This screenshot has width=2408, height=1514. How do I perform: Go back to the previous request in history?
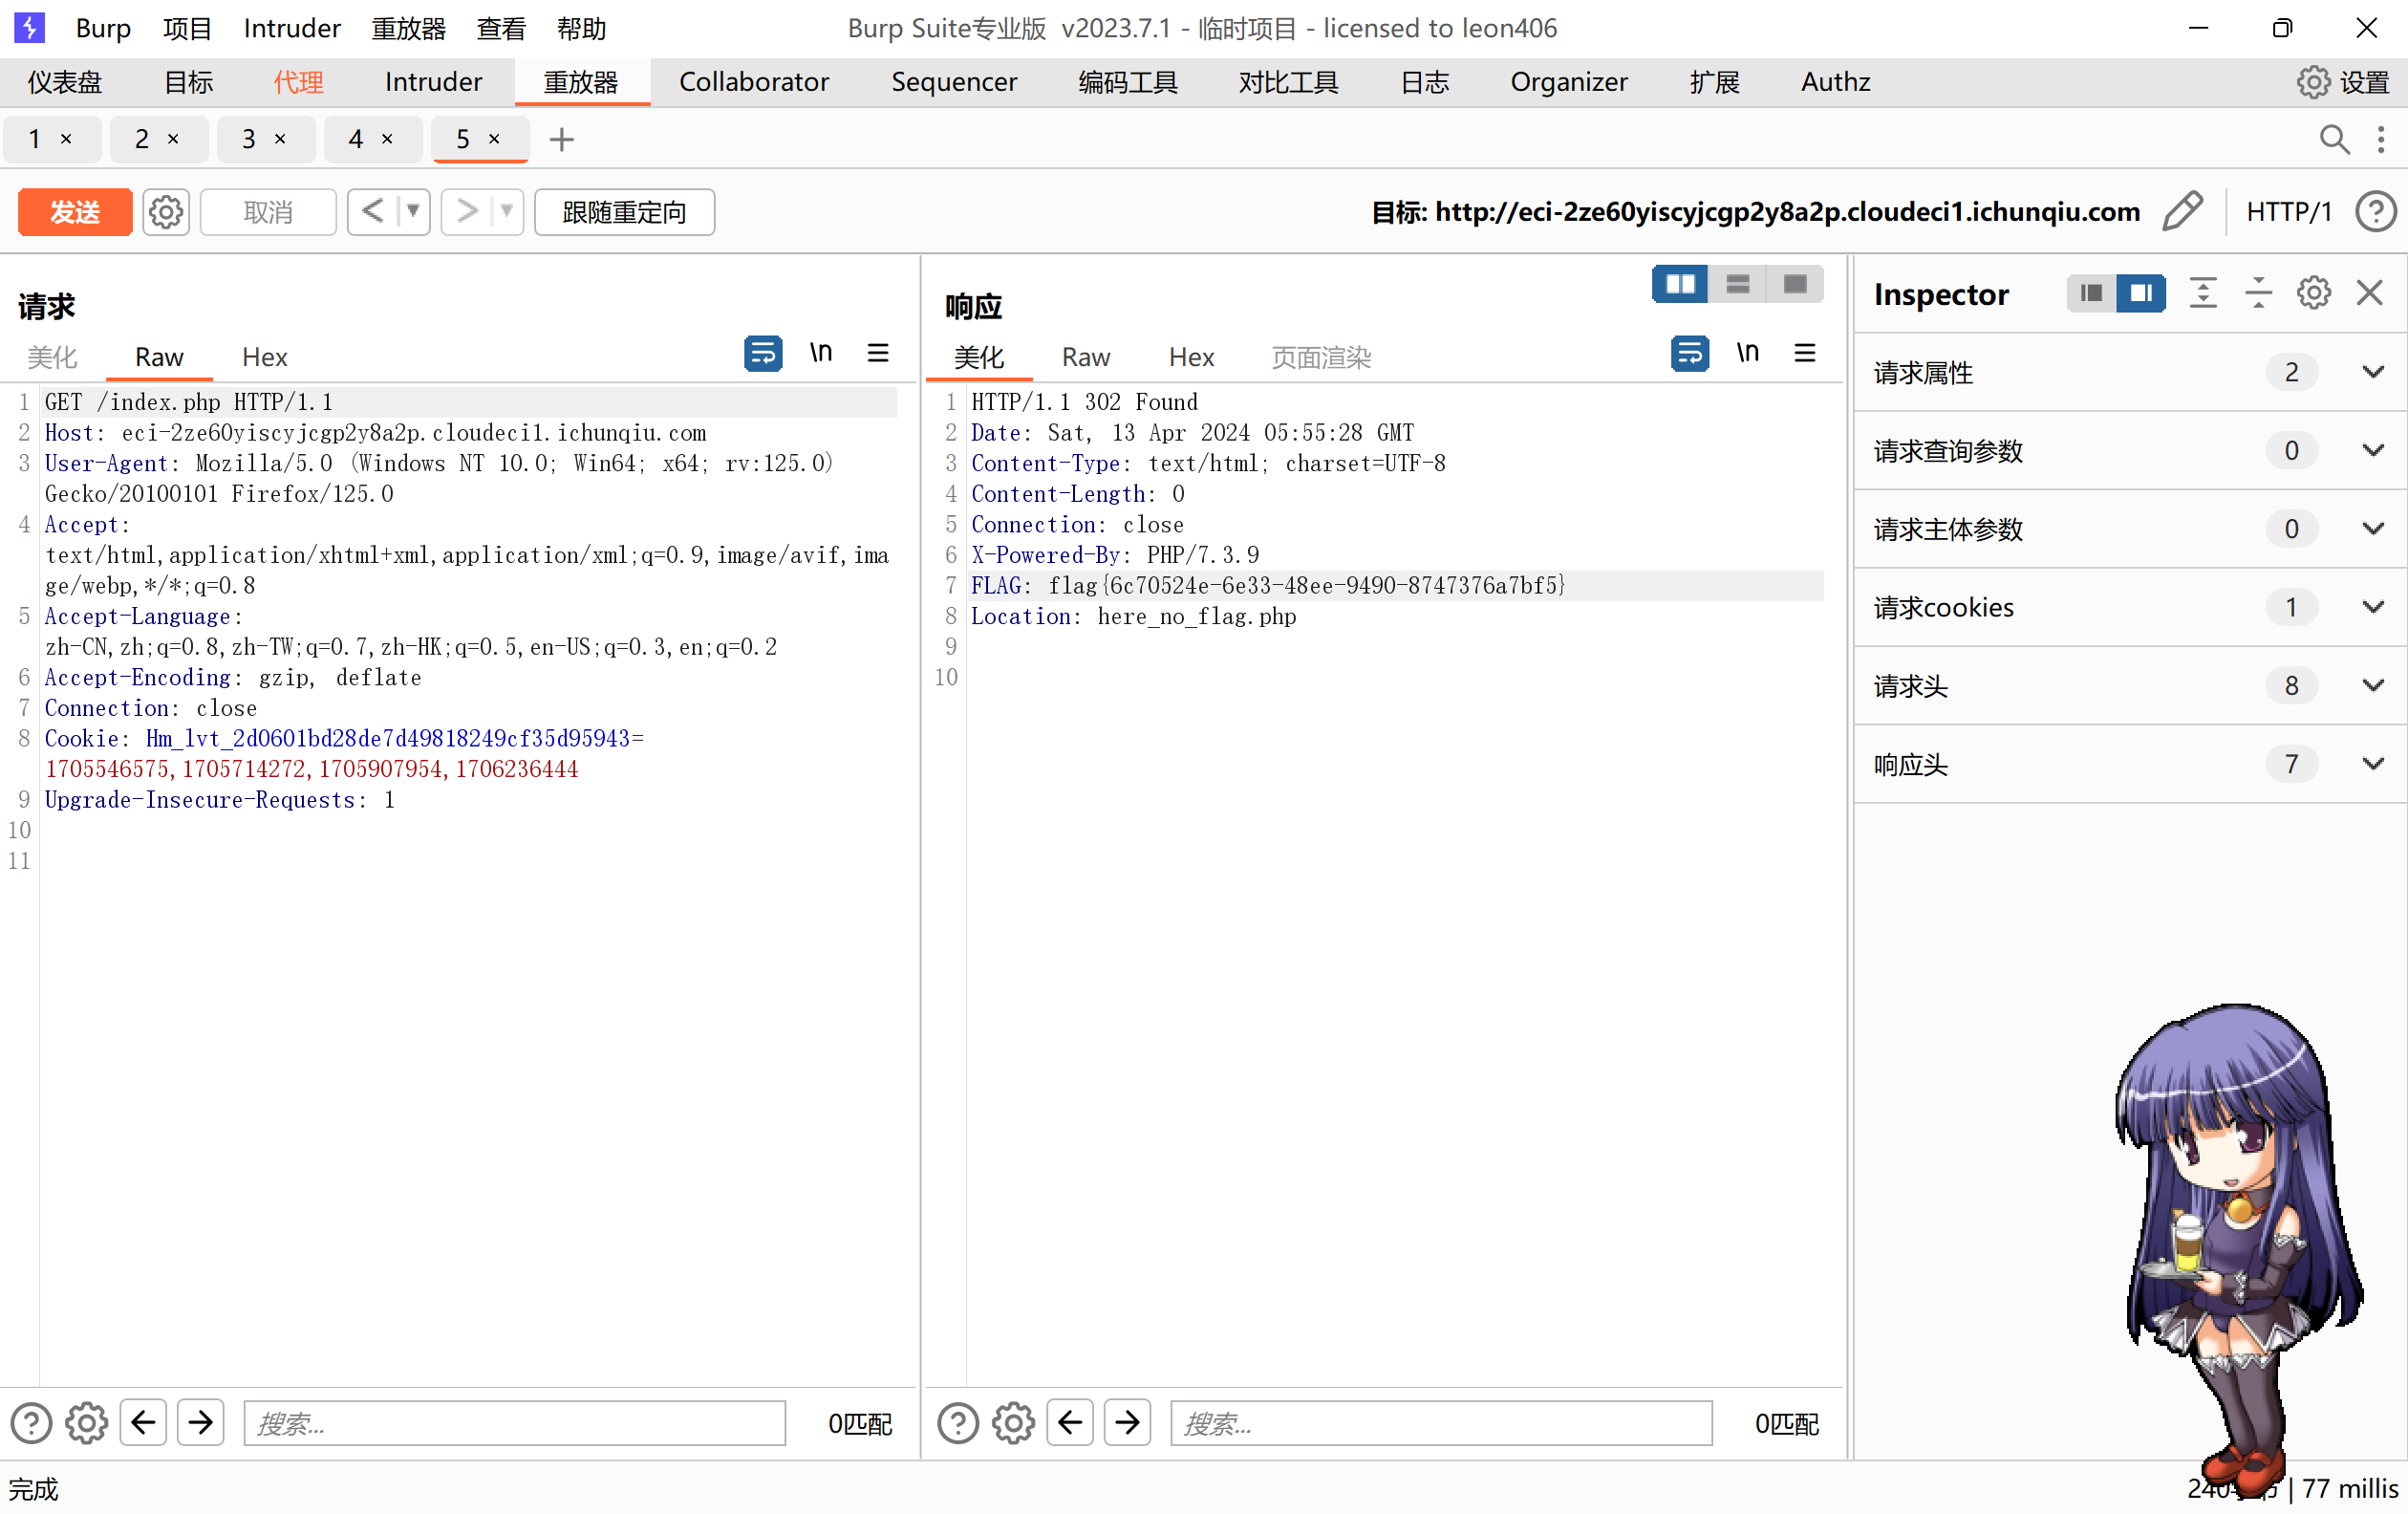(372, 212)
